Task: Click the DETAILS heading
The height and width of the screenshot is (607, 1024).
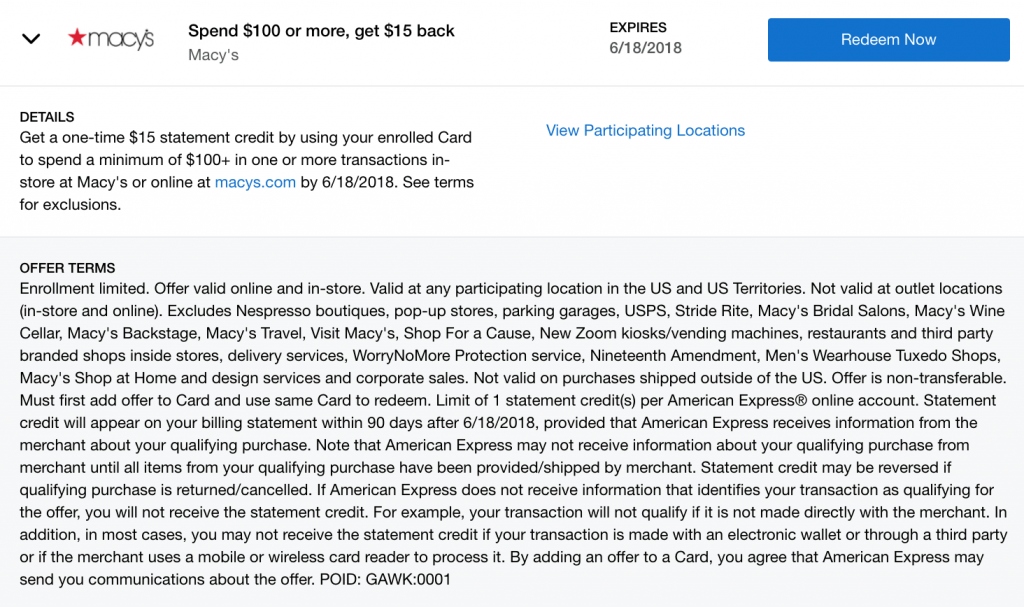Action: coord(47,117)
